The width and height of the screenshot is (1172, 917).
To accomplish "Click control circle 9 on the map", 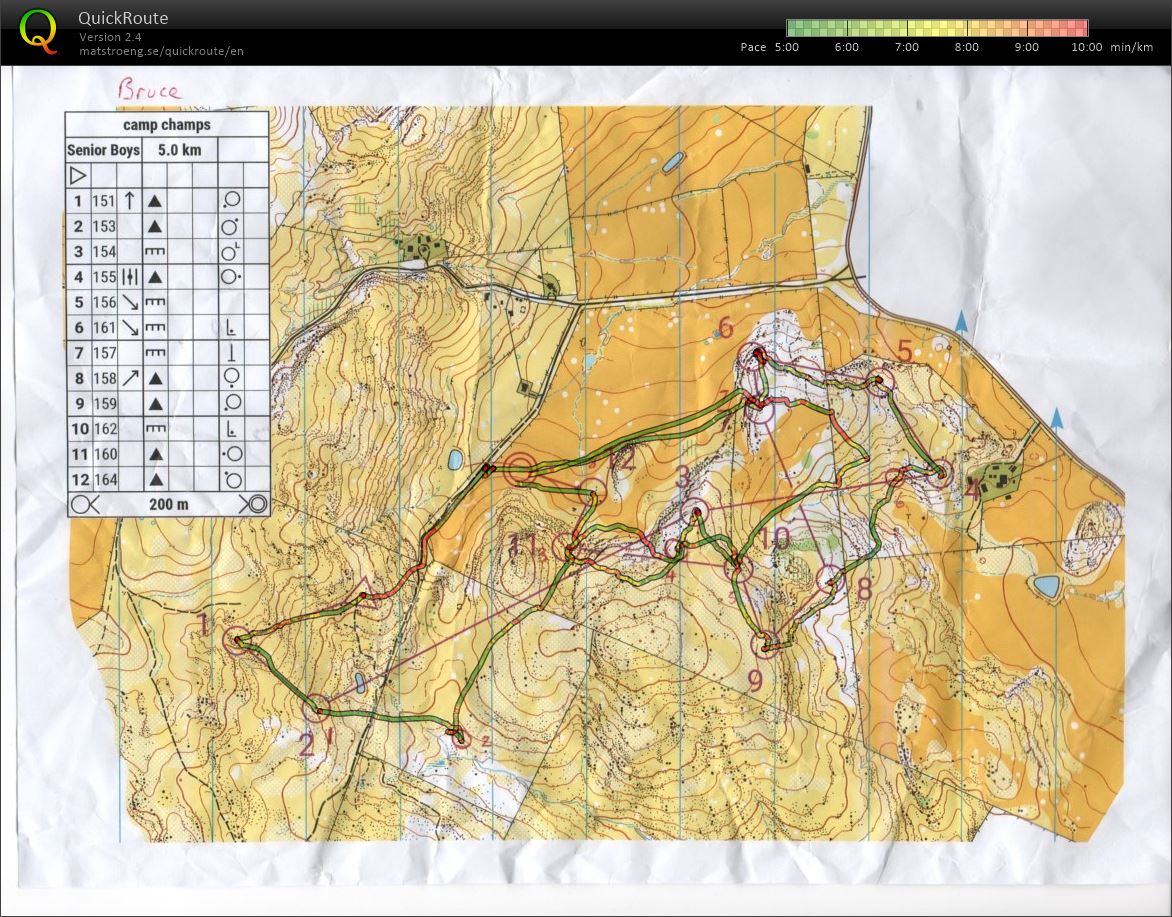I will (768, 645).
